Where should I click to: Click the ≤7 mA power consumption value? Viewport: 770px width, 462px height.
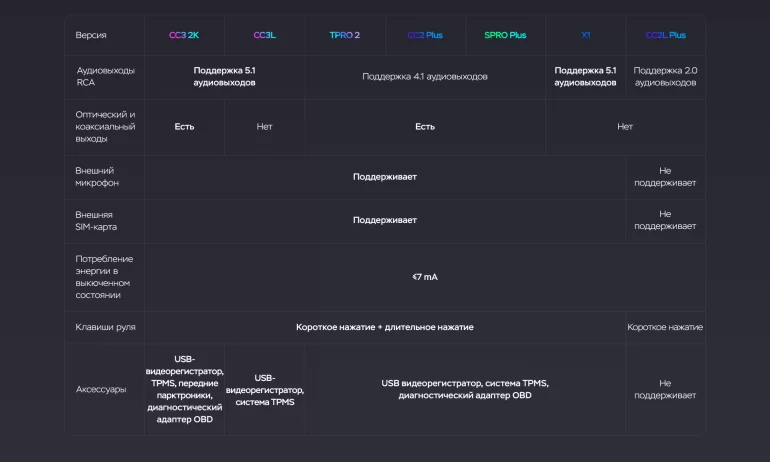[424, 277]
